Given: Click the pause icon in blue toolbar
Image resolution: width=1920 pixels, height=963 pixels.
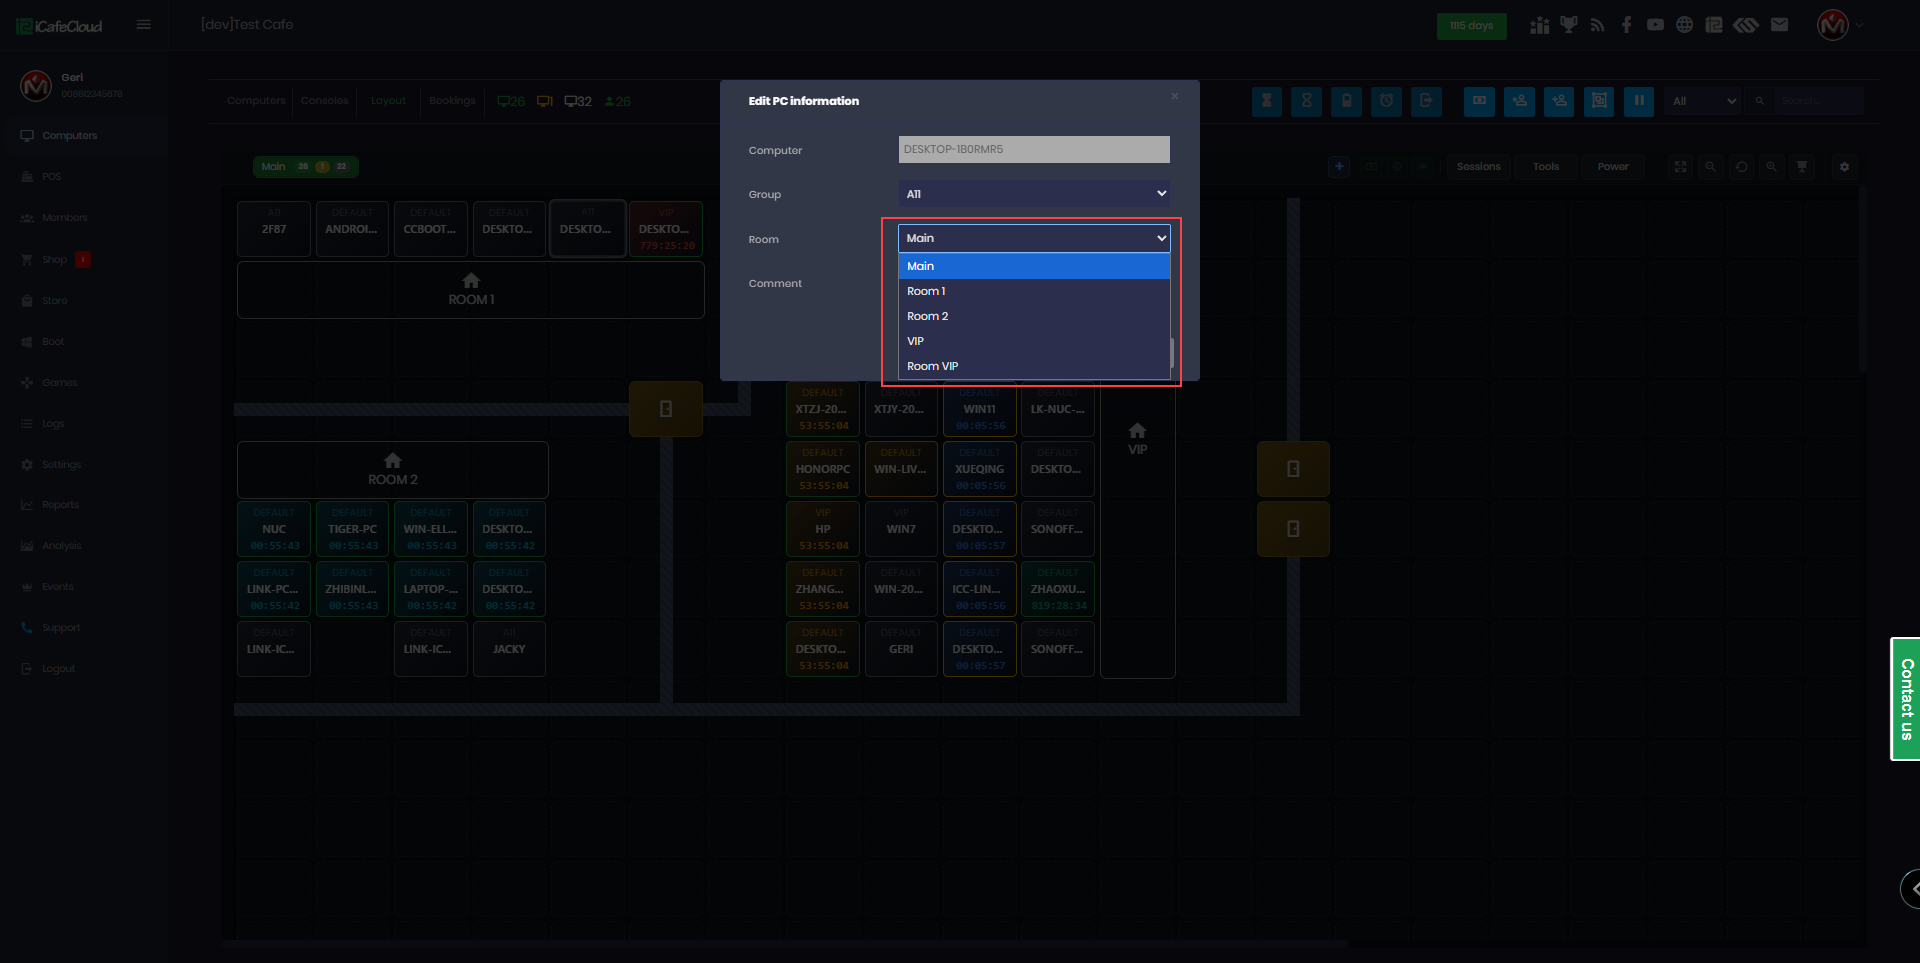Looking at the screenshot, I should 1638,101.
